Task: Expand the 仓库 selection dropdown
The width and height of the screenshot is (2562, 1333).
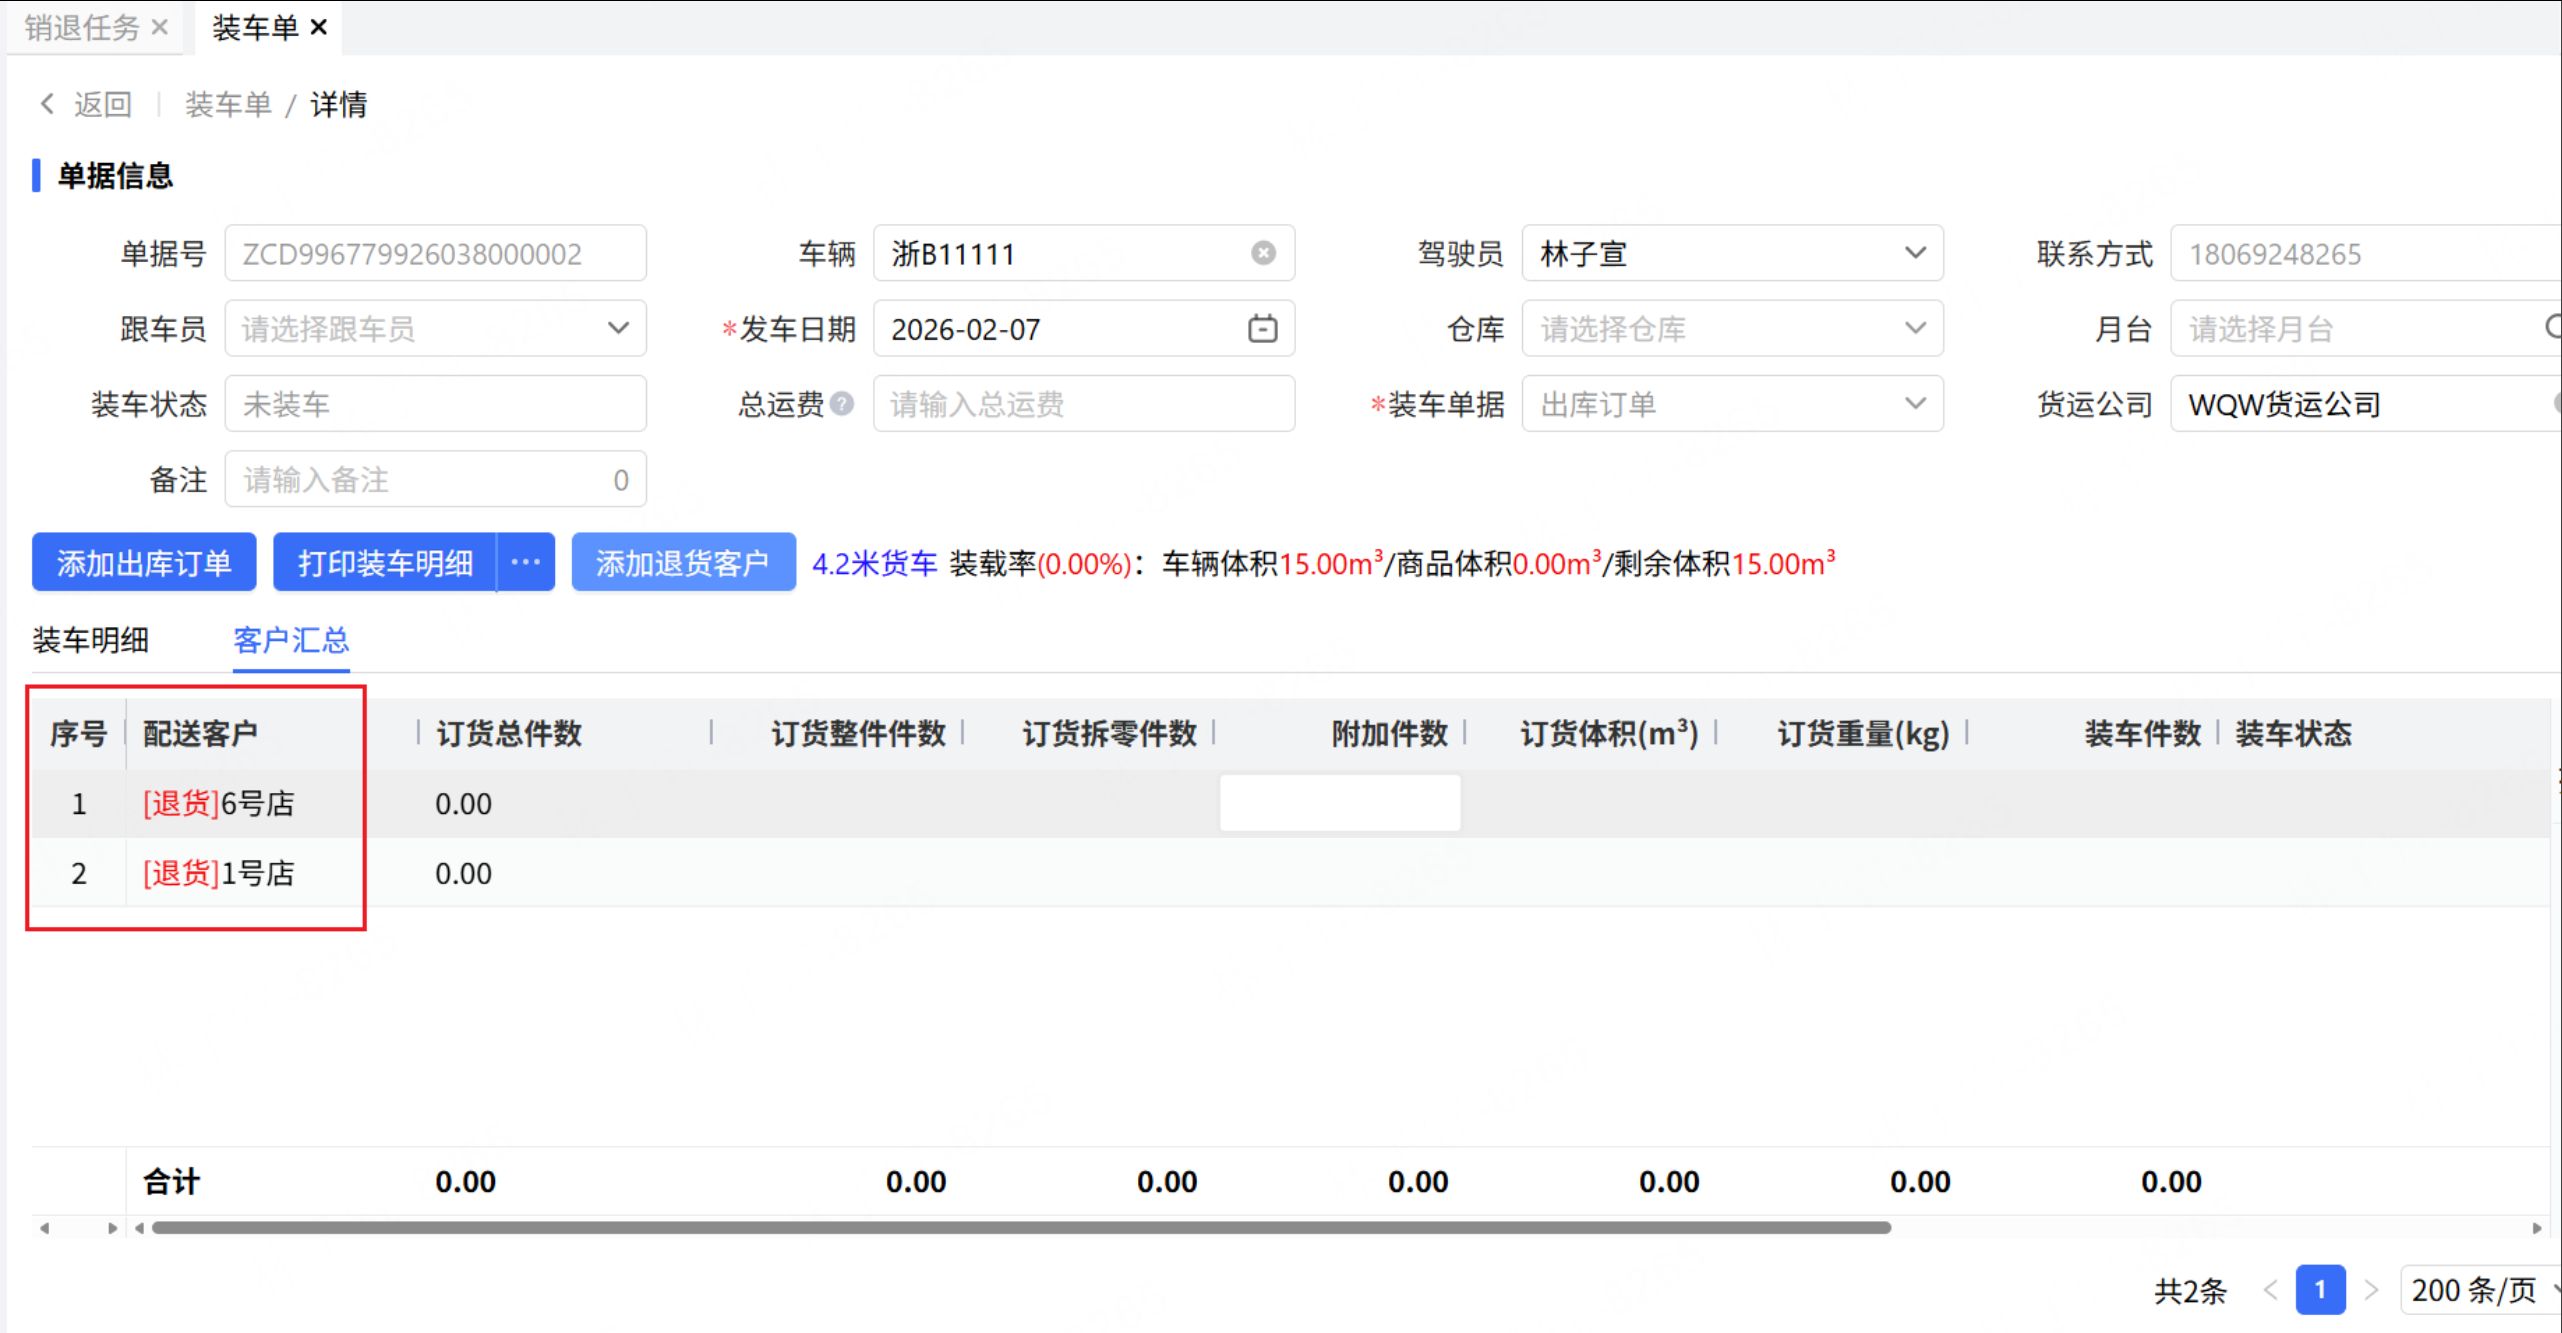Action: coord(1914,328)
